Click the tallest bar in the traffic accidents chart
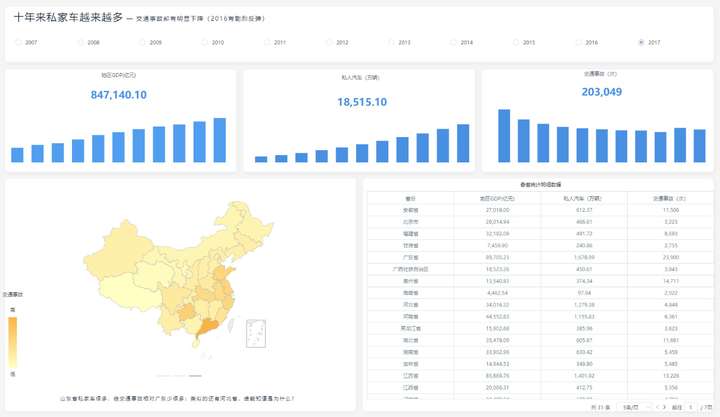720x417 pixels. [504, 136]
